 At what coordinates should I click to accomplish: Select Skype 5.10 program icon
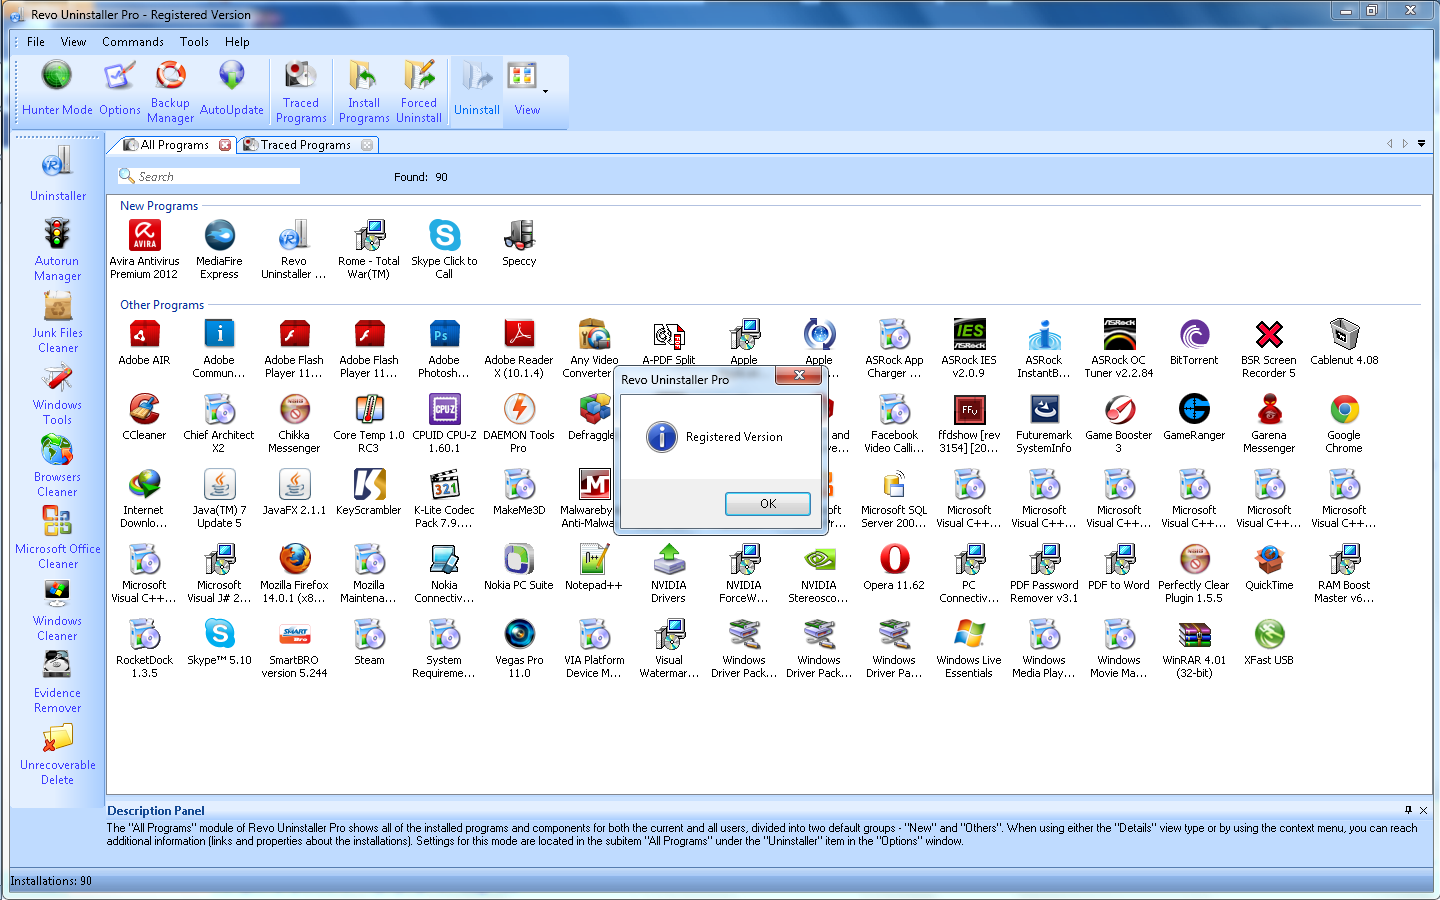(x=219, y=642)
